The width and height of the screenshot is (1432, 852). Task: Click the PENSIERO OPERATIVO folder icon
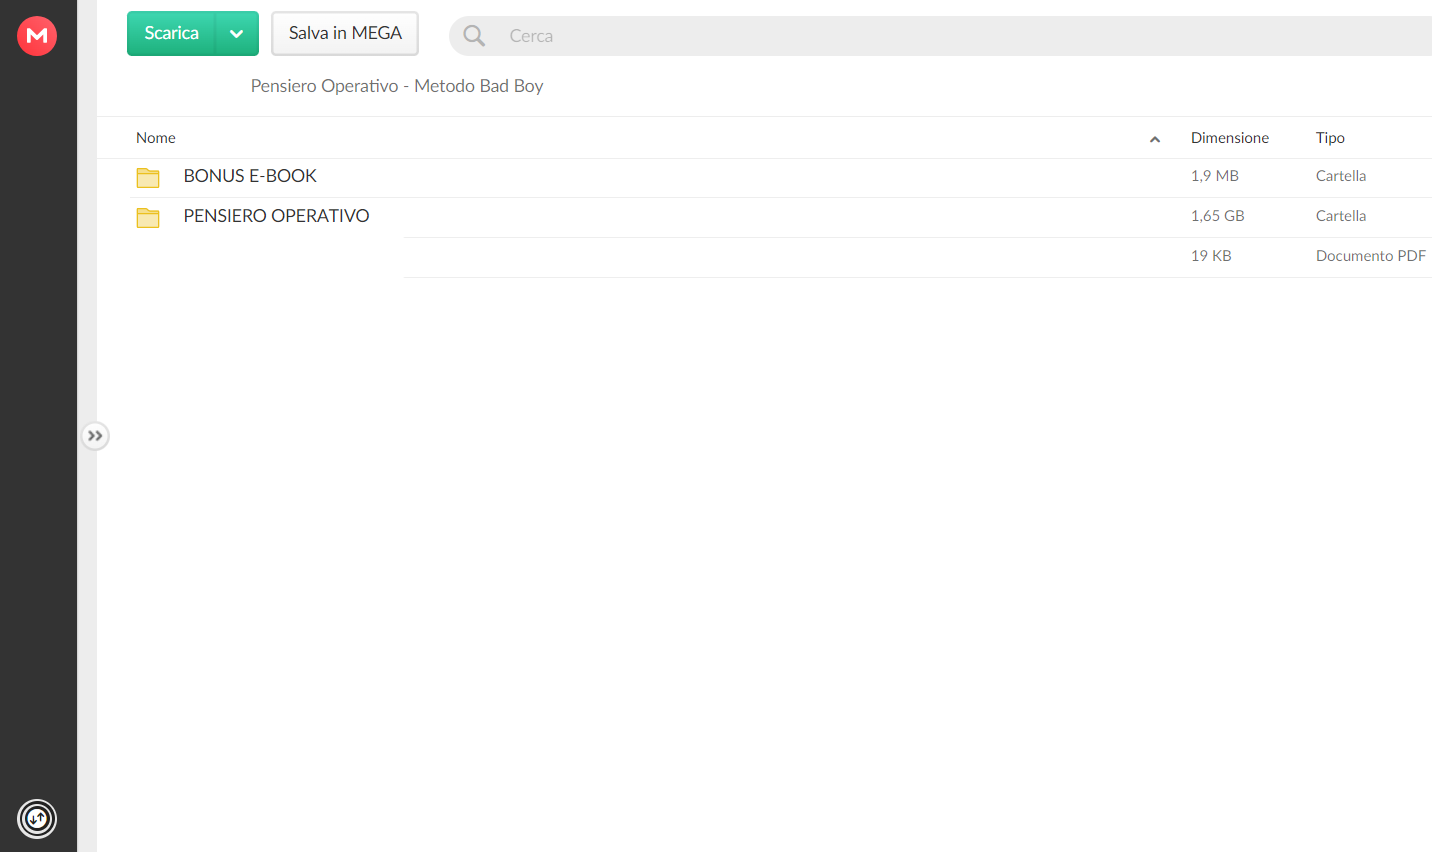point(148,217)
